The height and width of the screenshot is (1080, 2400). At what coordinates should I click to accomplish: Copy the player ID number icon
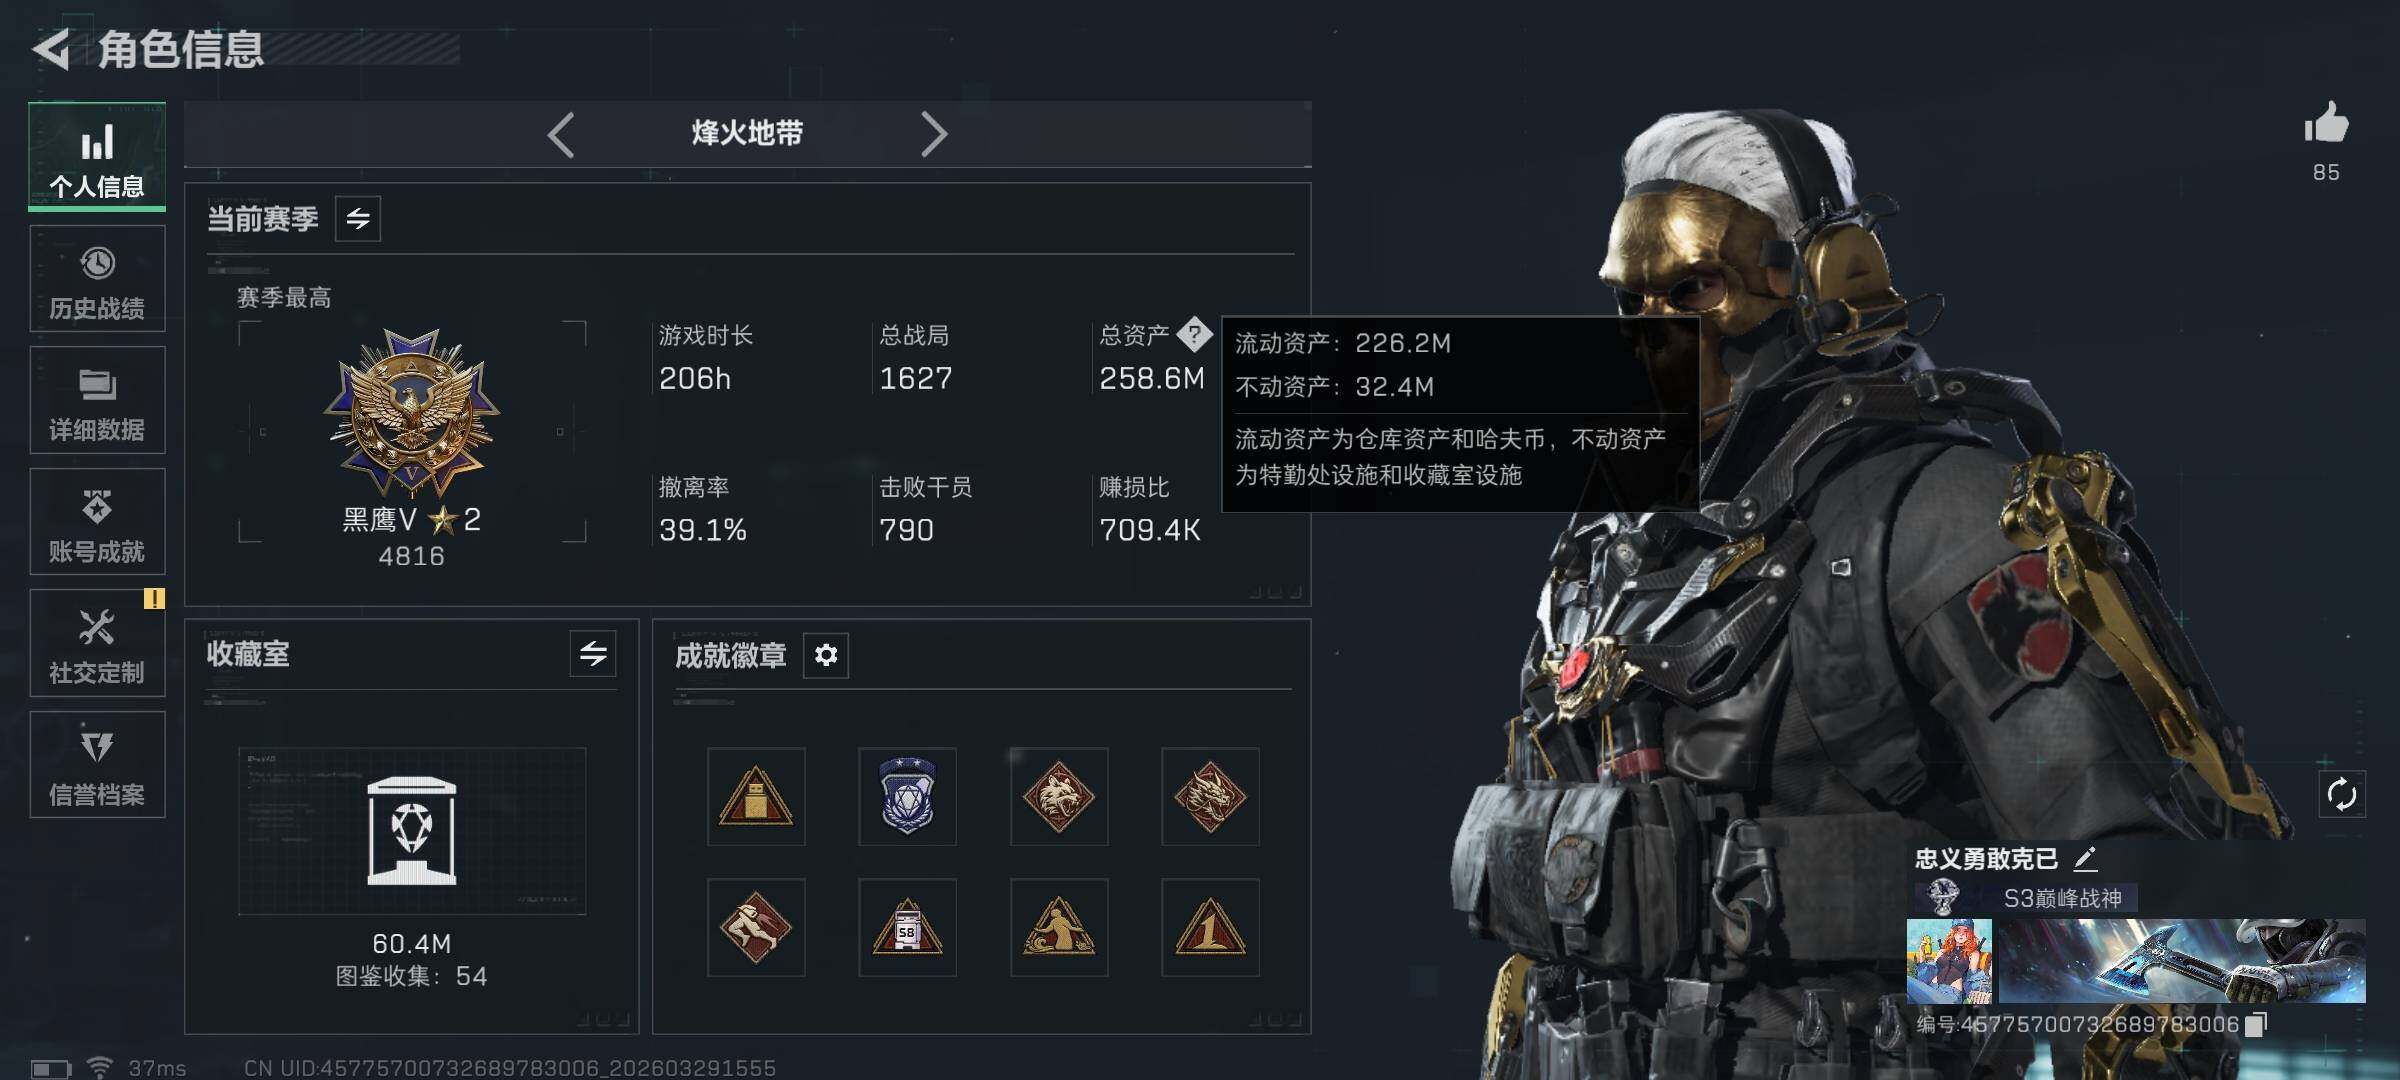tap(2256, 1024)
